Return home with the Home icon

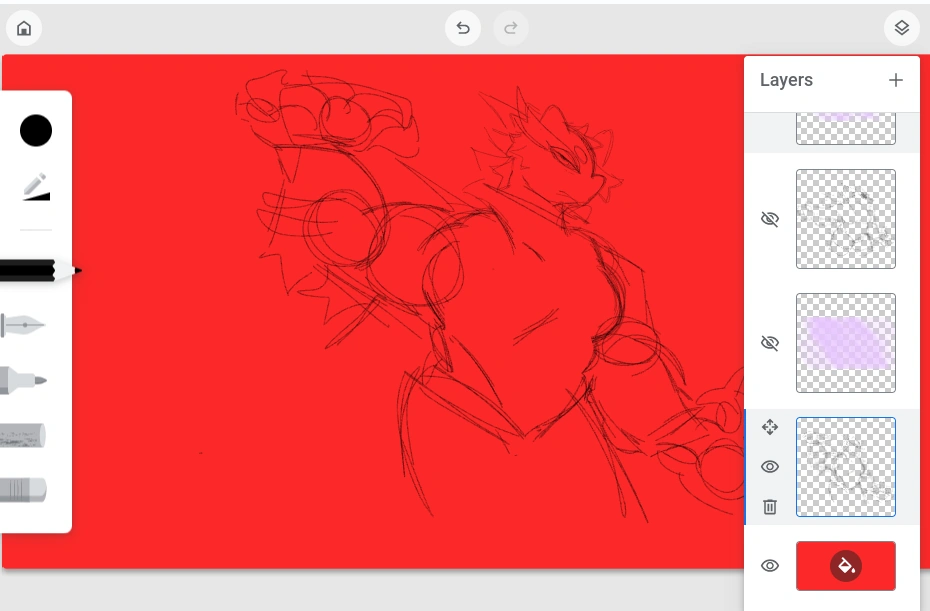24,28
